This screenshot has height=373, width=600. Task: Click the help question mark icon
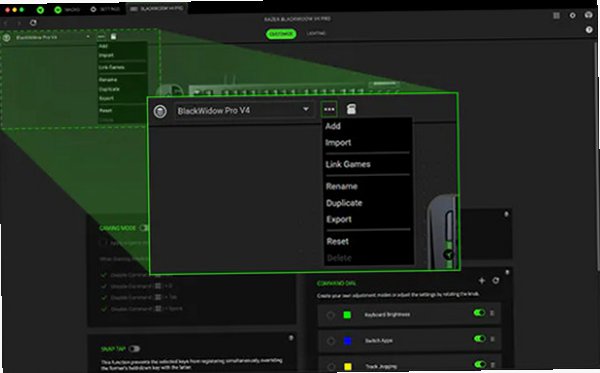pyautogui.click(x=589, y=30)
